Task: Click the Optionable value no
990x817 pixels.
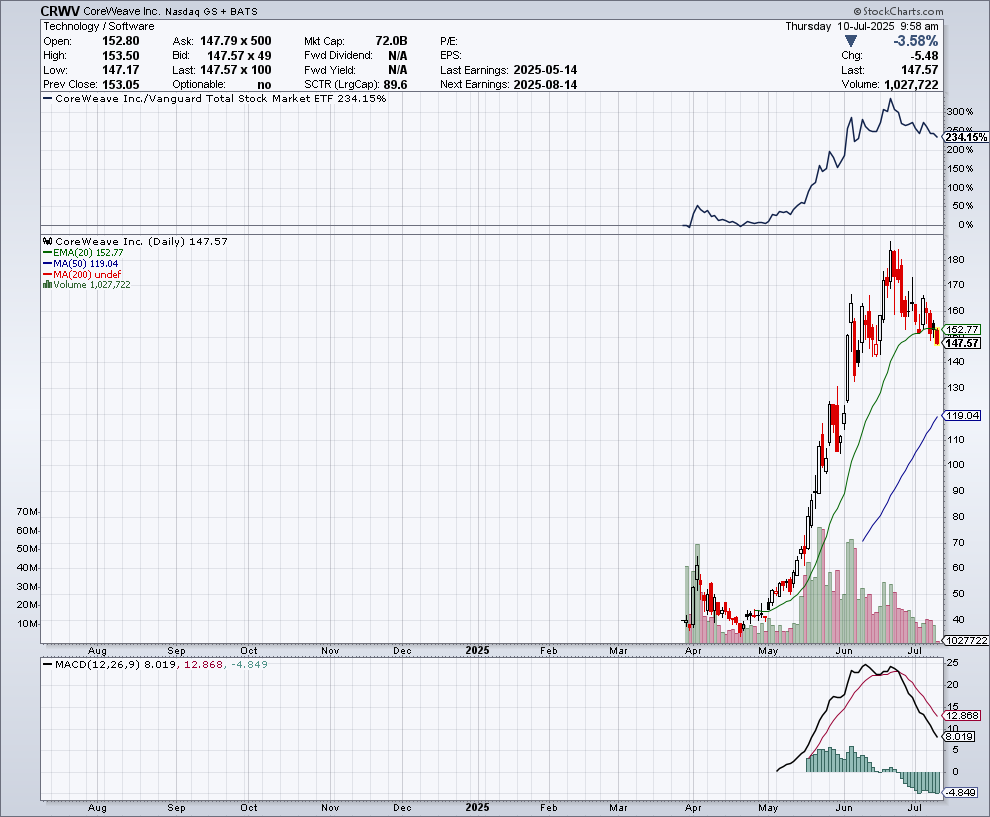Action: (265, 85)
